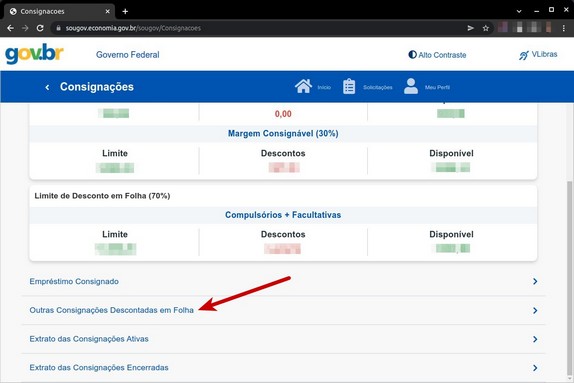Go back with Consignações arrow
Viewport: 574px width, 383px height.
pyautogui.click(x=47, y=87)
